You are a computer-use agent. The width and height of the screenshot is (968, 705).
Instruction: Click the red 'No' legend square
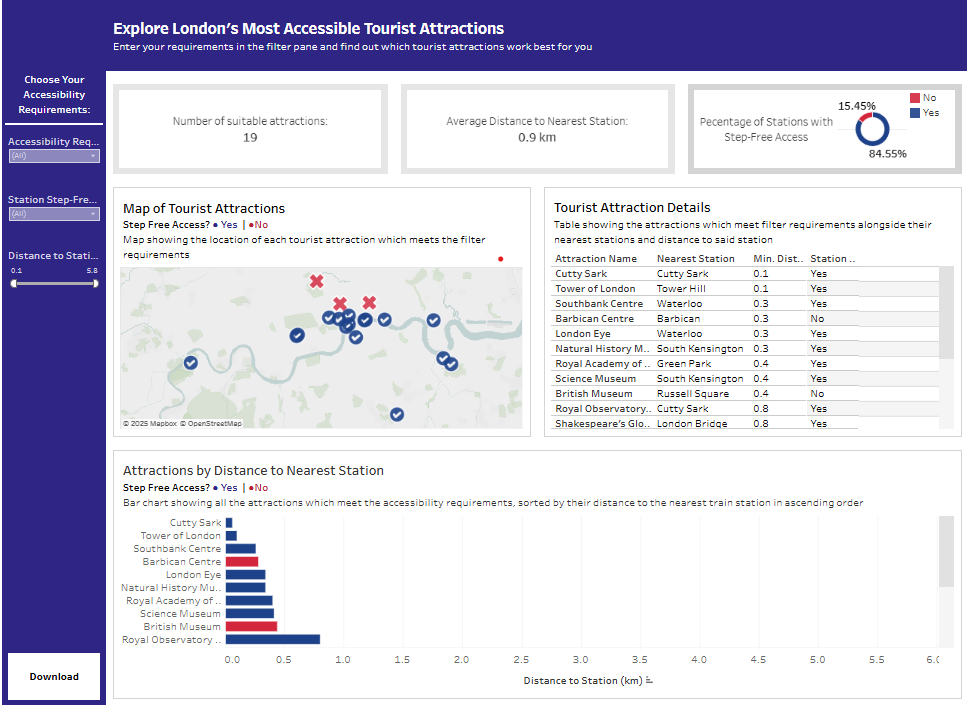[x=914, y=98]
